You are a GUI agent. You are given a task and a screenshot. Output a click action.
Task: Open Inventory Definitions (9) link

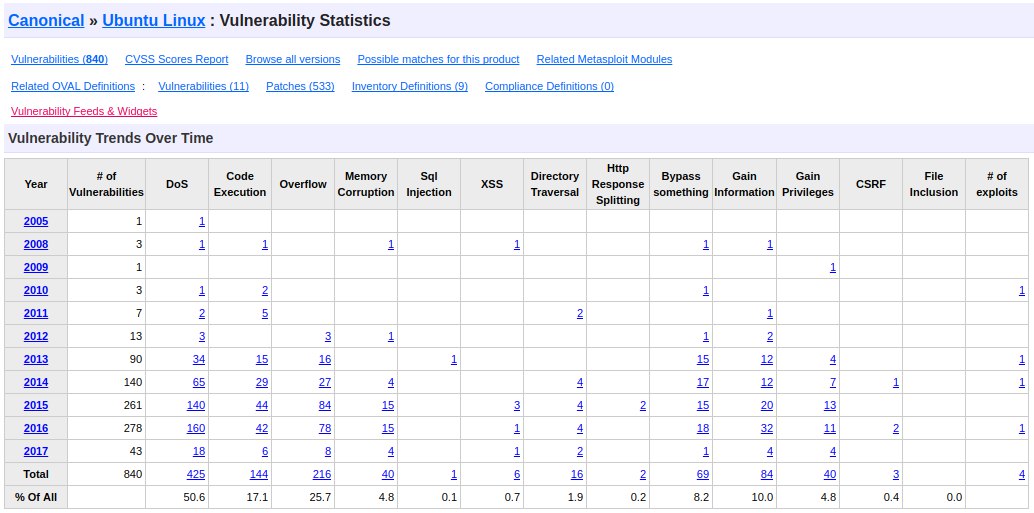coord(410,86)
